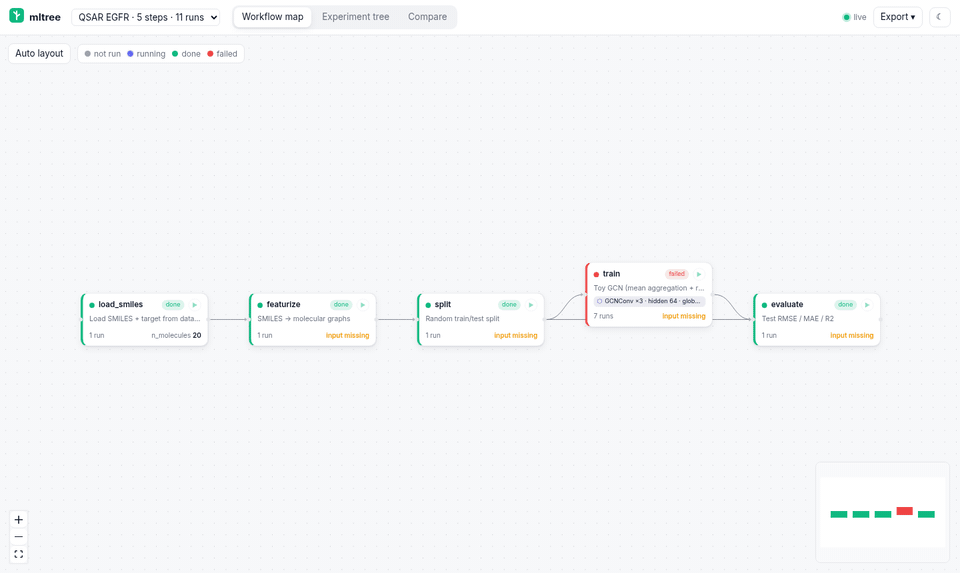Click the mltree logo icon
Screen dimensions: 960x573
[x=17, y=16]
